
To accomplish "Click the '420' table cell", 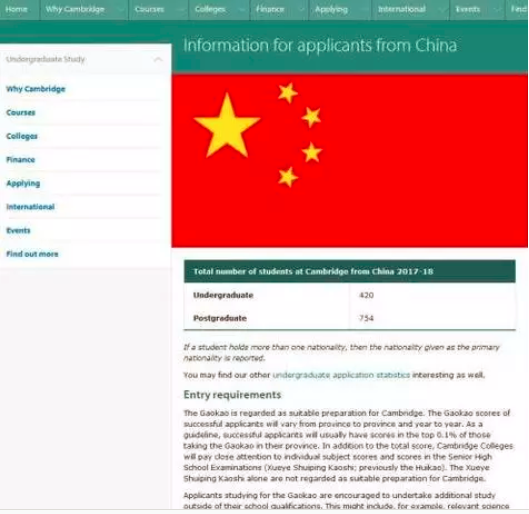I will coord(366,295).
